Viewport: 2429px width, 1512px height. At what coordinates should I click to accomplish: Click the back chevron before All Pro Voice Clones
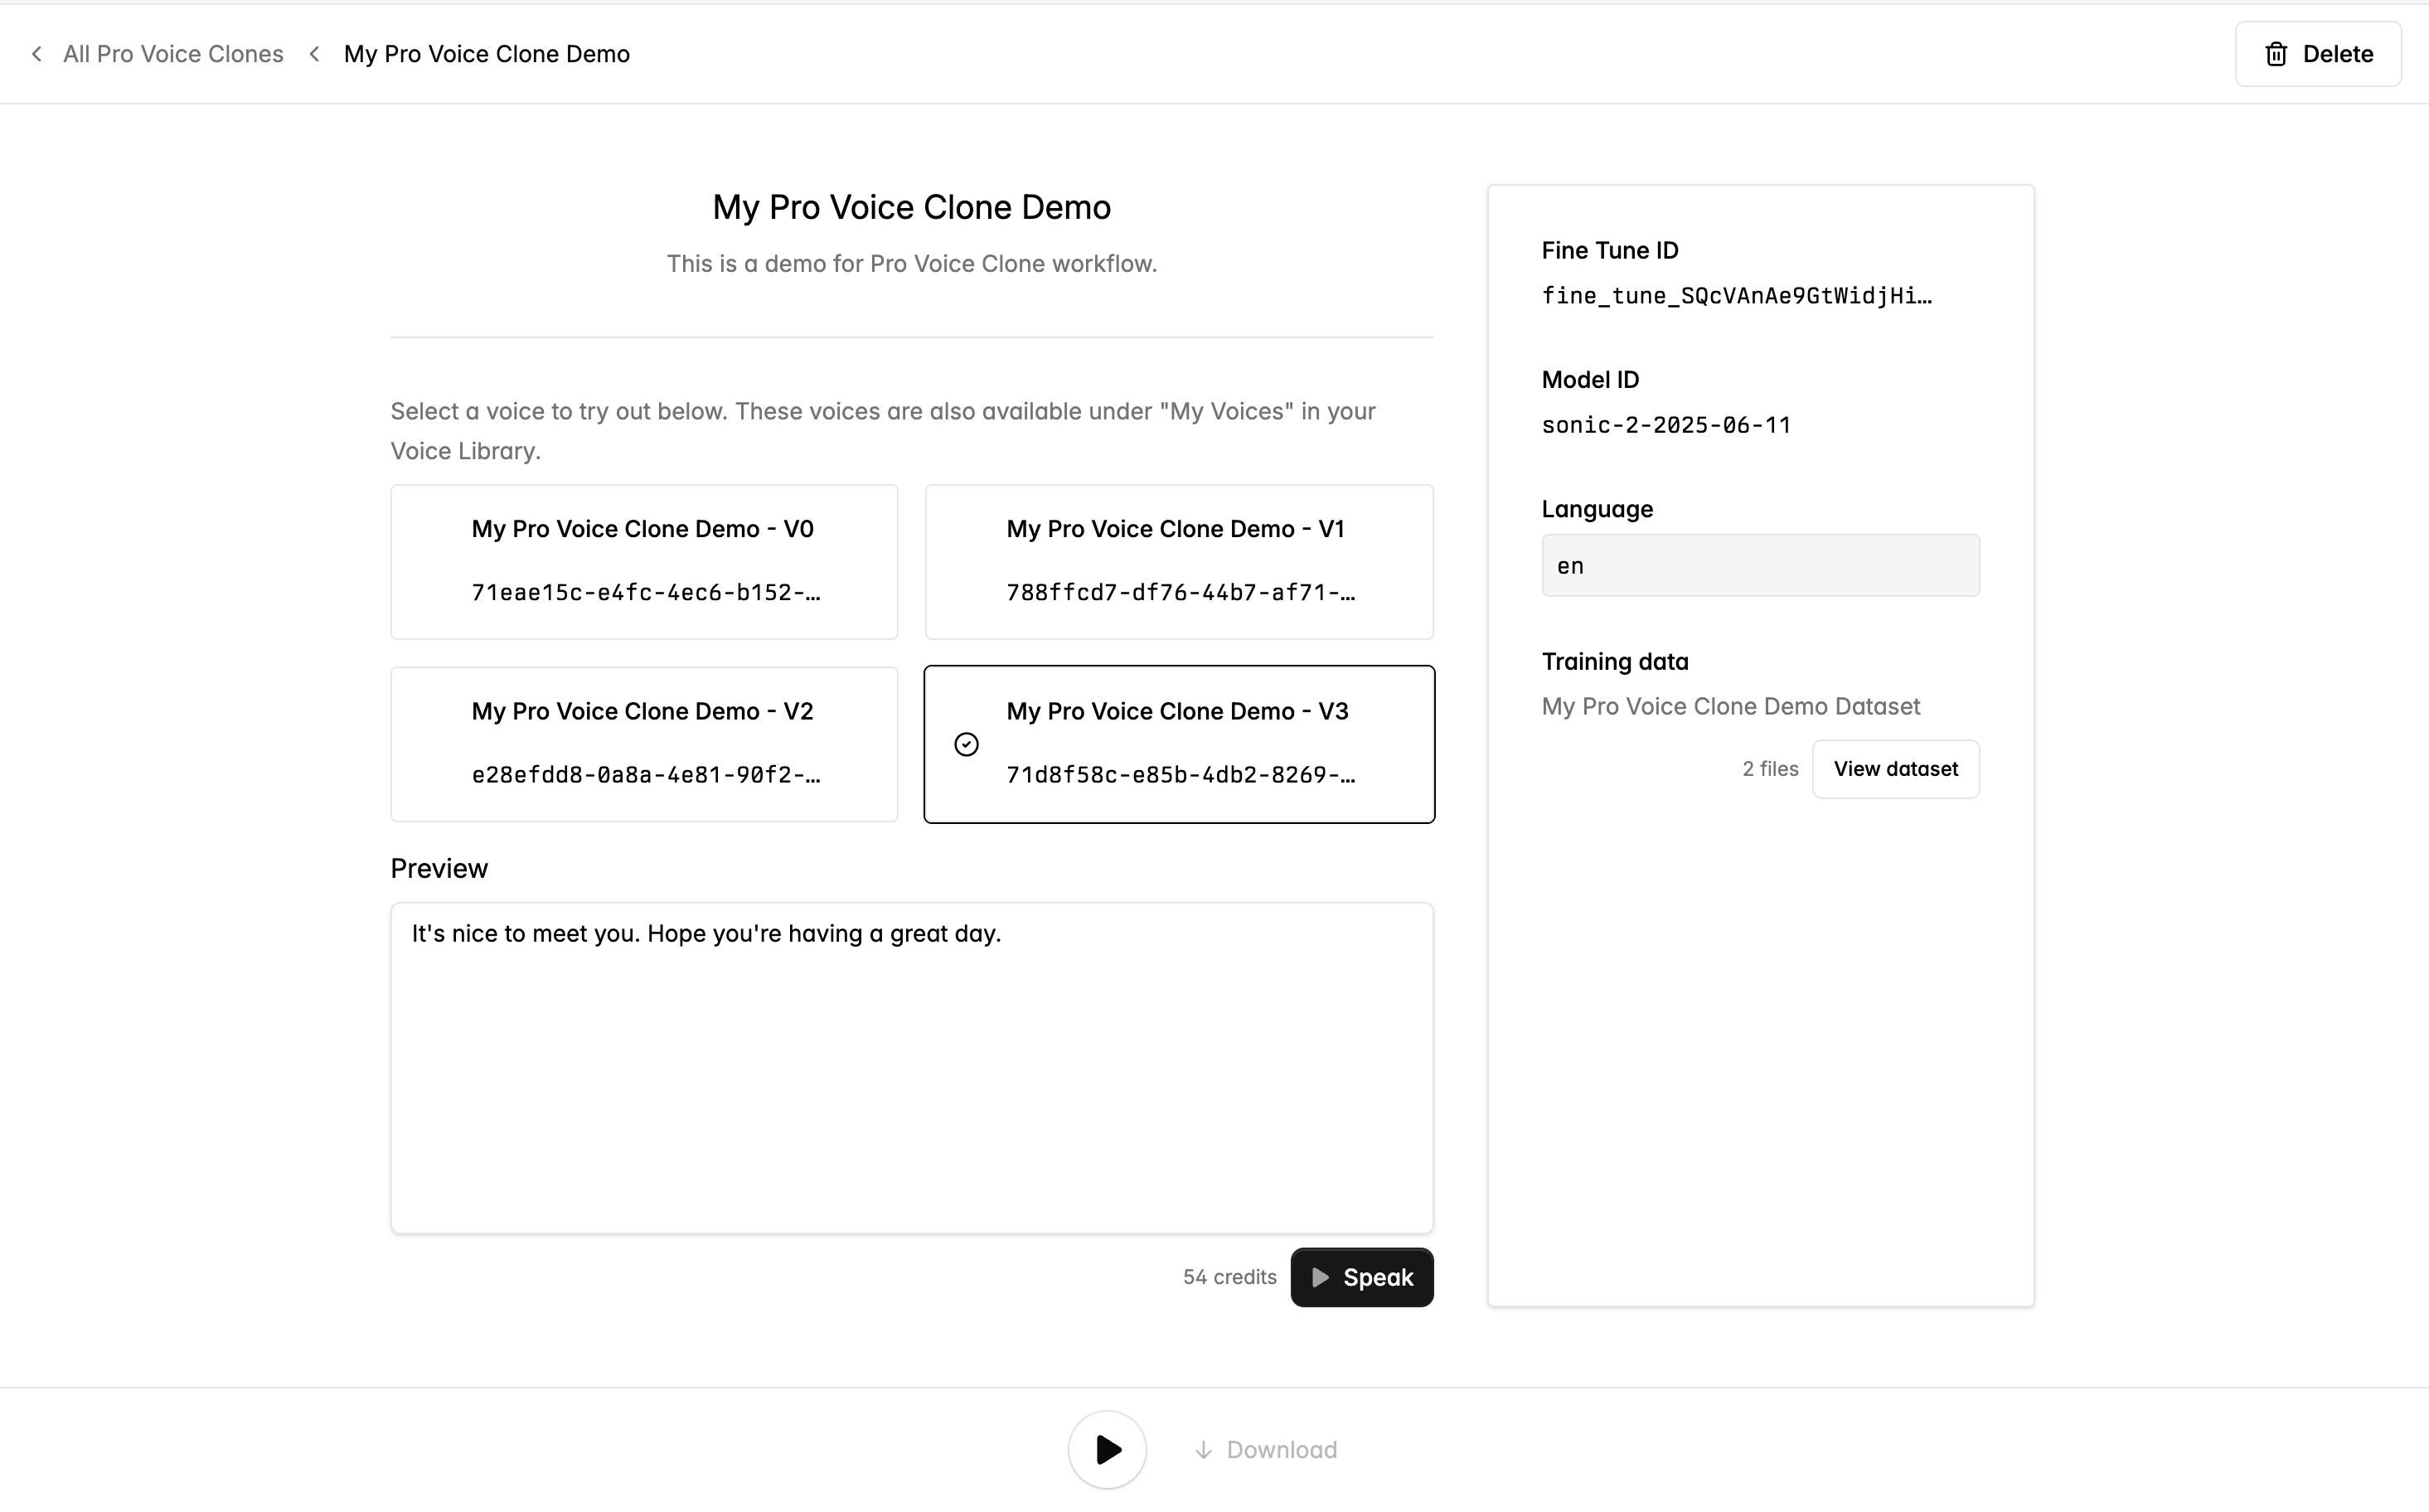[x=37, y=54]
